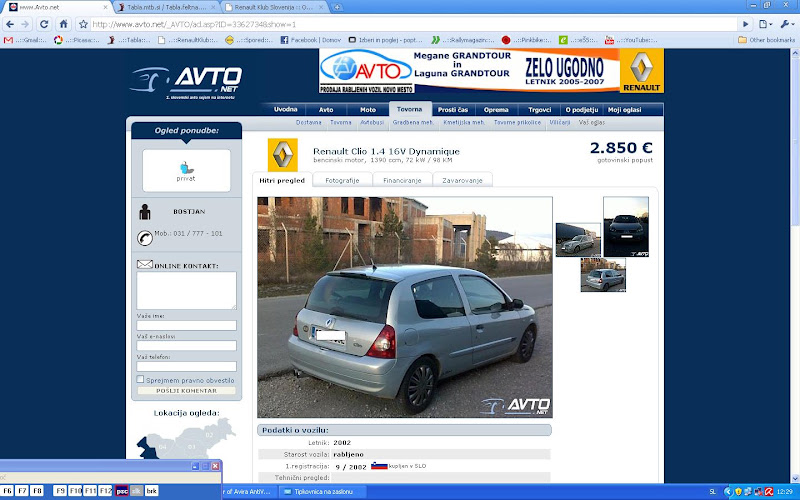The width and height of the screenshot is (800, 500).
Task: Click the POŠLJI KOMENTAR button
Action: 186,390
